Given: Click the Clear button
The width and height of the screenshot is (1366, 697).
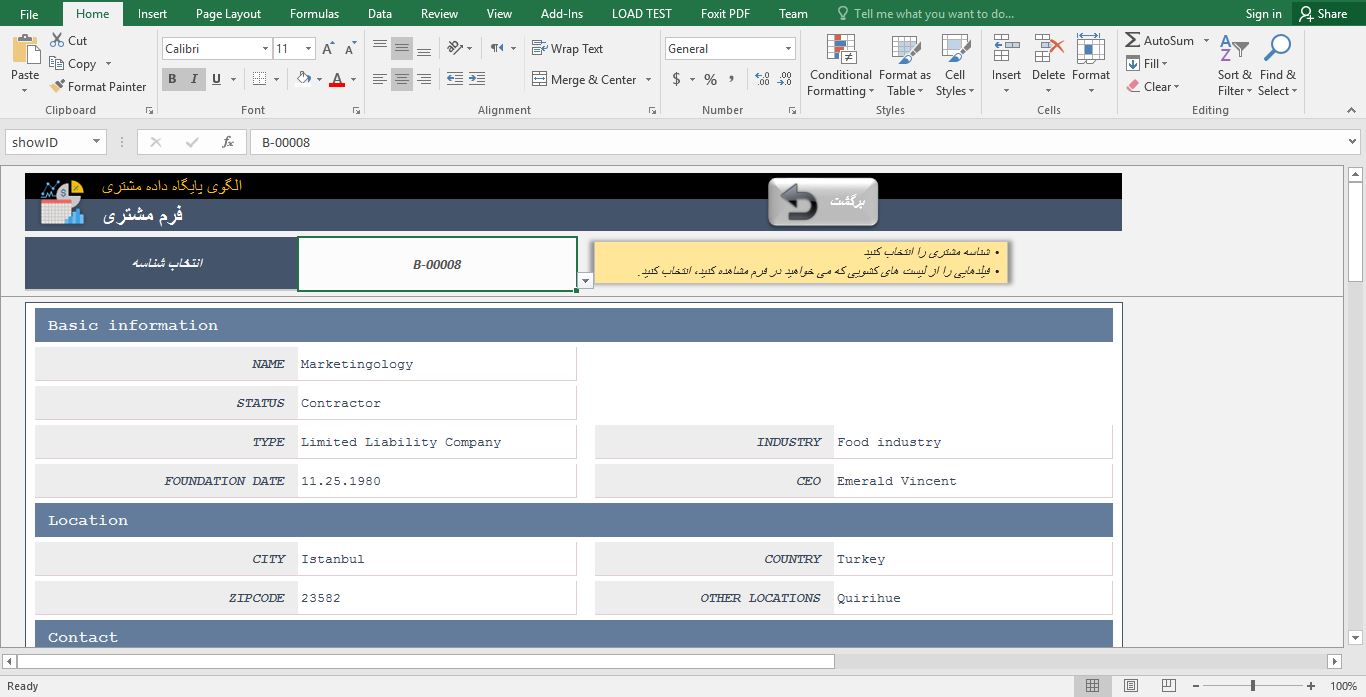Looking at the screenshot, I should 1152,87.
